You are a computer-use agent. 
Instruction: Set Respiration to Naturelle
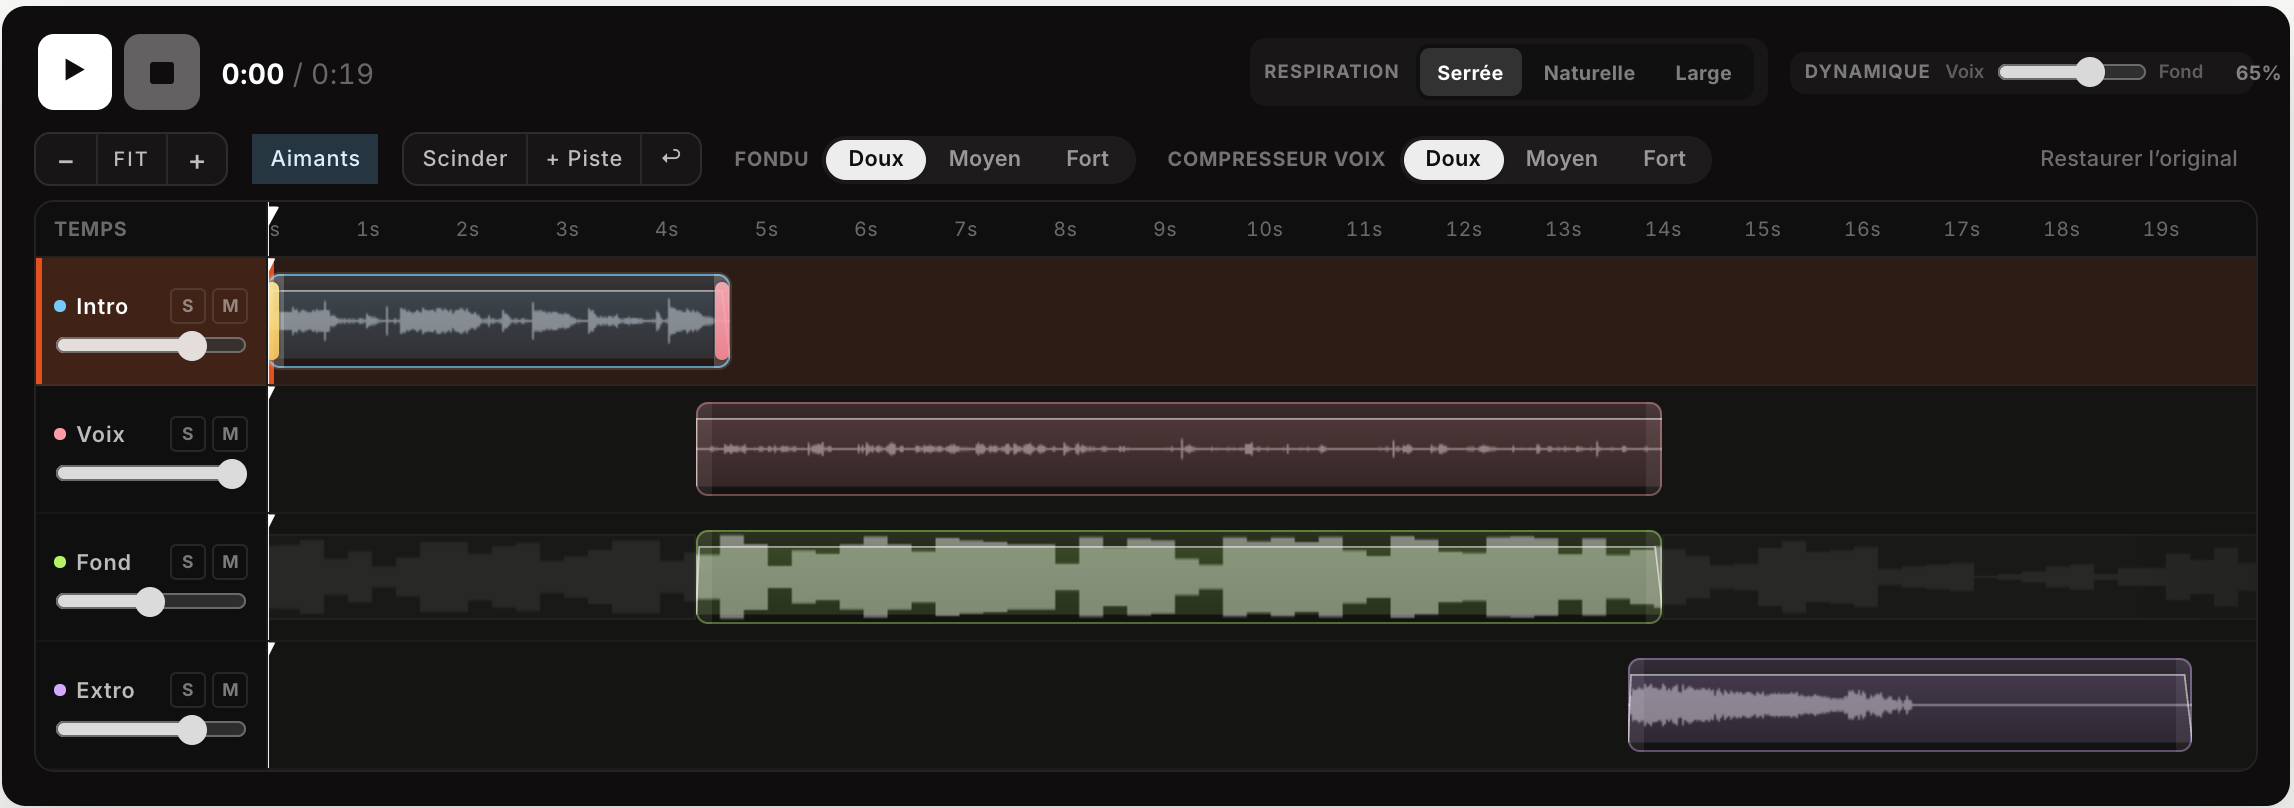[1589, 72]
